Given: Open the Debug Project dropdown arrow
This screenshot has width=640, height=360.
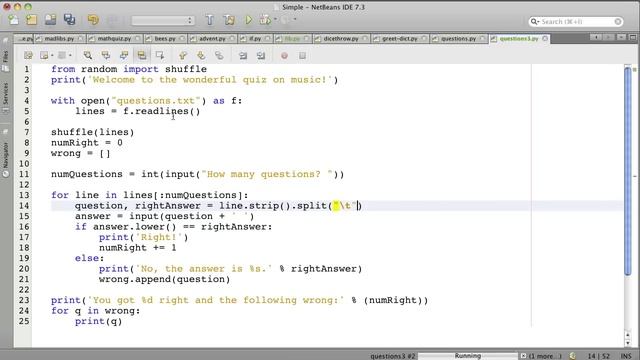Looking at the screenshot, I should pyautogui.click(x=276, y=20).
